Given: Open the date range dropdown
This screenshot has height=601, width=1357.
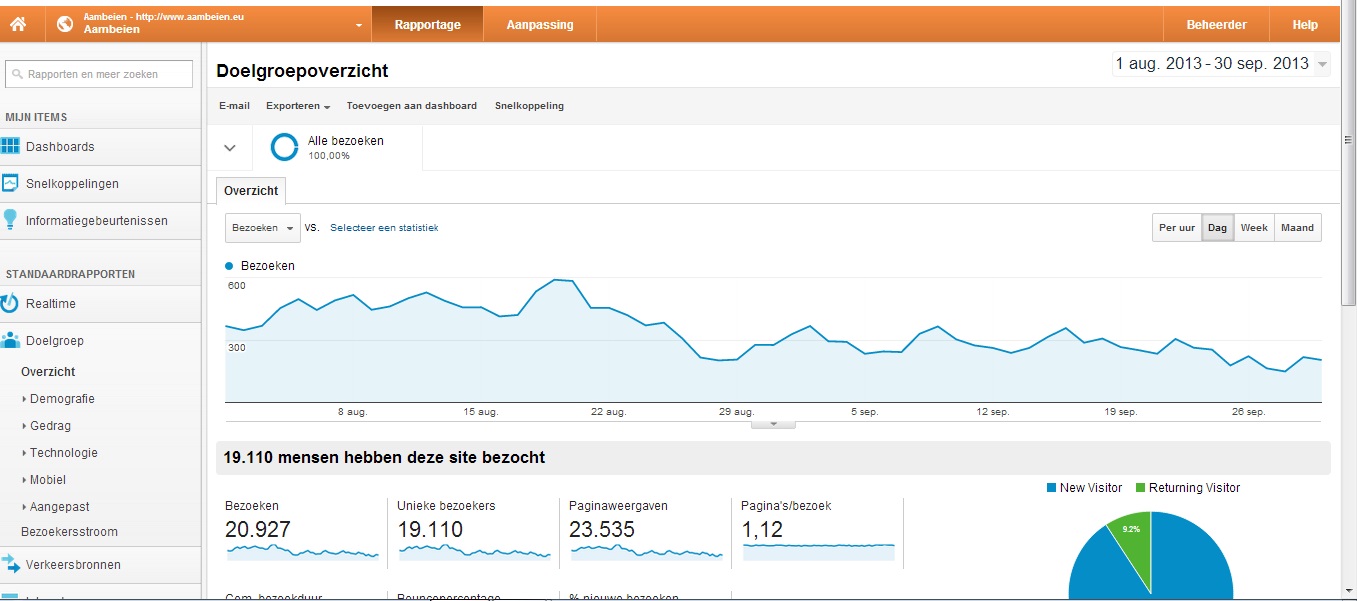Looking at the screenshot, I should pos(1323,64).
